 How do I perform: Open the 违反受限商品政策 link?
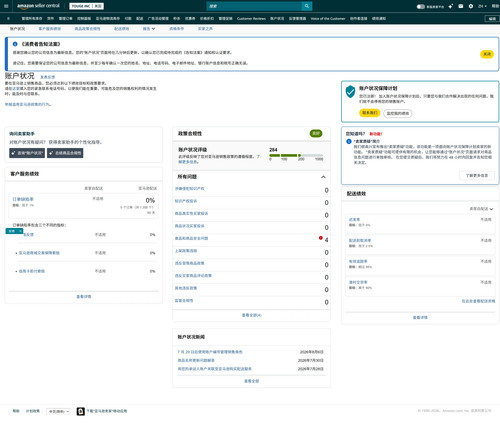pyautogui.click(x=190, y=263)
